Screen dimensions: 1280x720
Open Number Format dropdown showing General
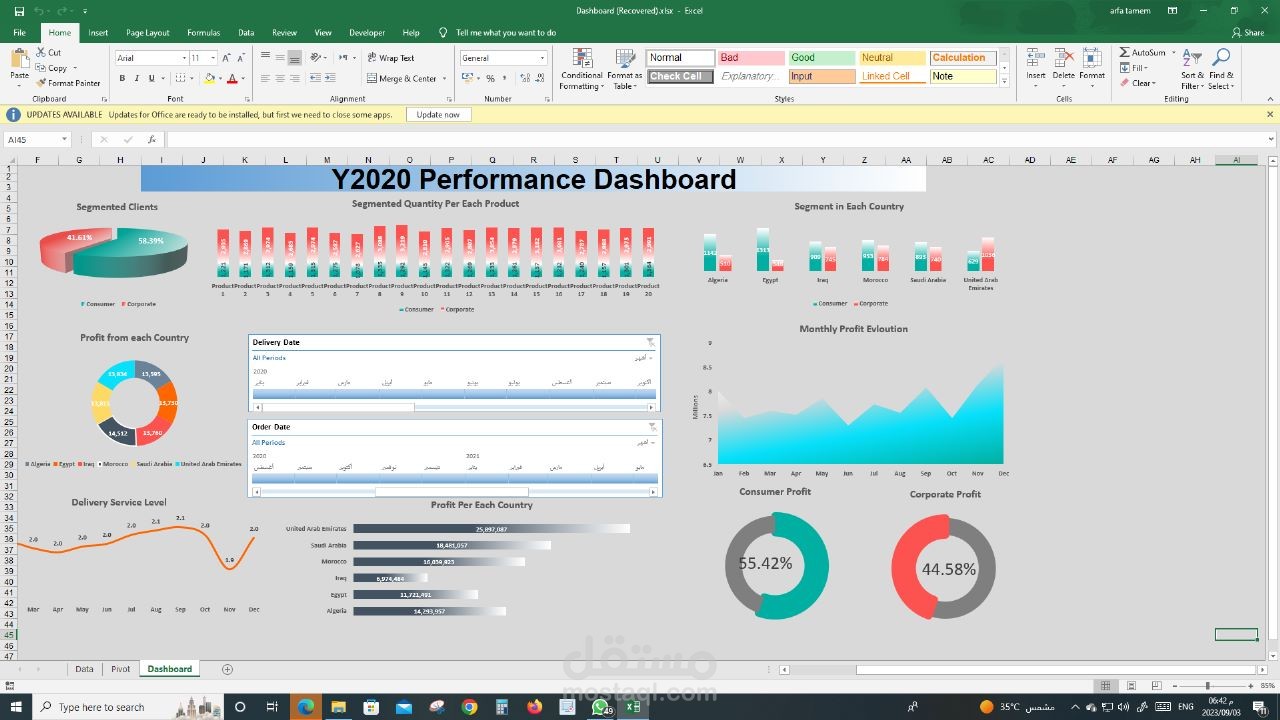pyautogui.click(x=542, y=58)
